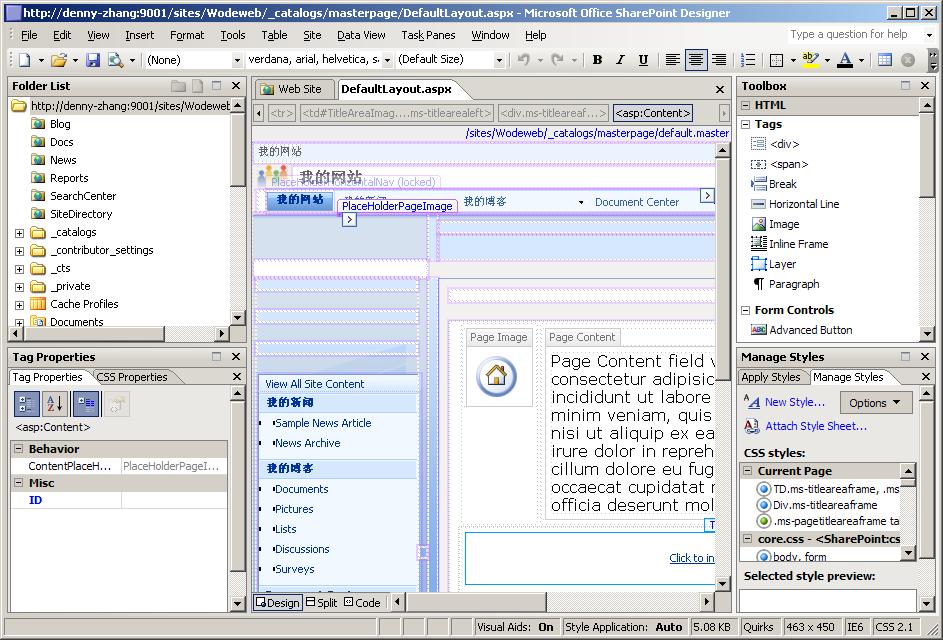Image resolution: width=943 pixels, height=640 pixels.
Task: Show categorized list in Tag Properties
Action: pyautogui.click(x=26, y=404)
